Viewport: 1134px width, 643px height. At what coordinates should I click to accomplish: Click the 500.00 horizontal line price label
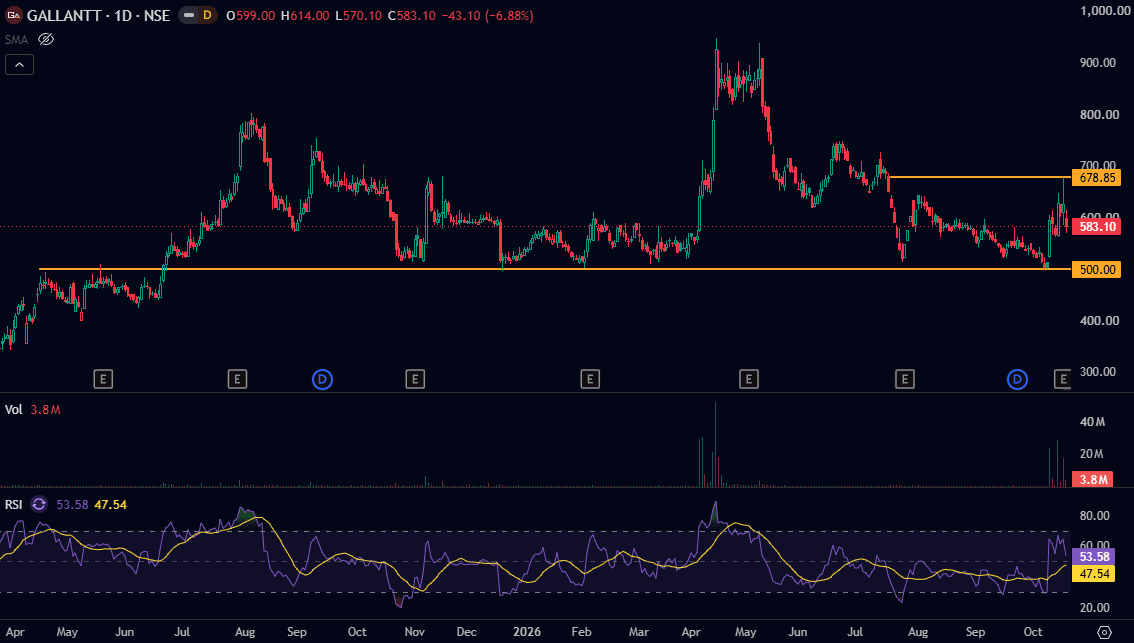[x=1096, y=269]
